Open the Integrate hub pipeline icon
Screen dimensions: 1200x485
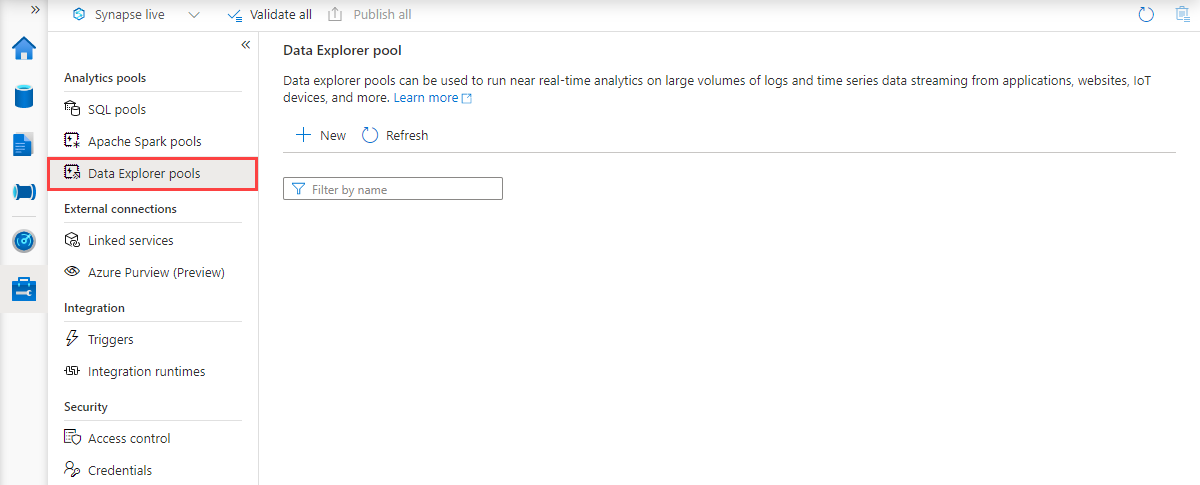coord(23,192)
